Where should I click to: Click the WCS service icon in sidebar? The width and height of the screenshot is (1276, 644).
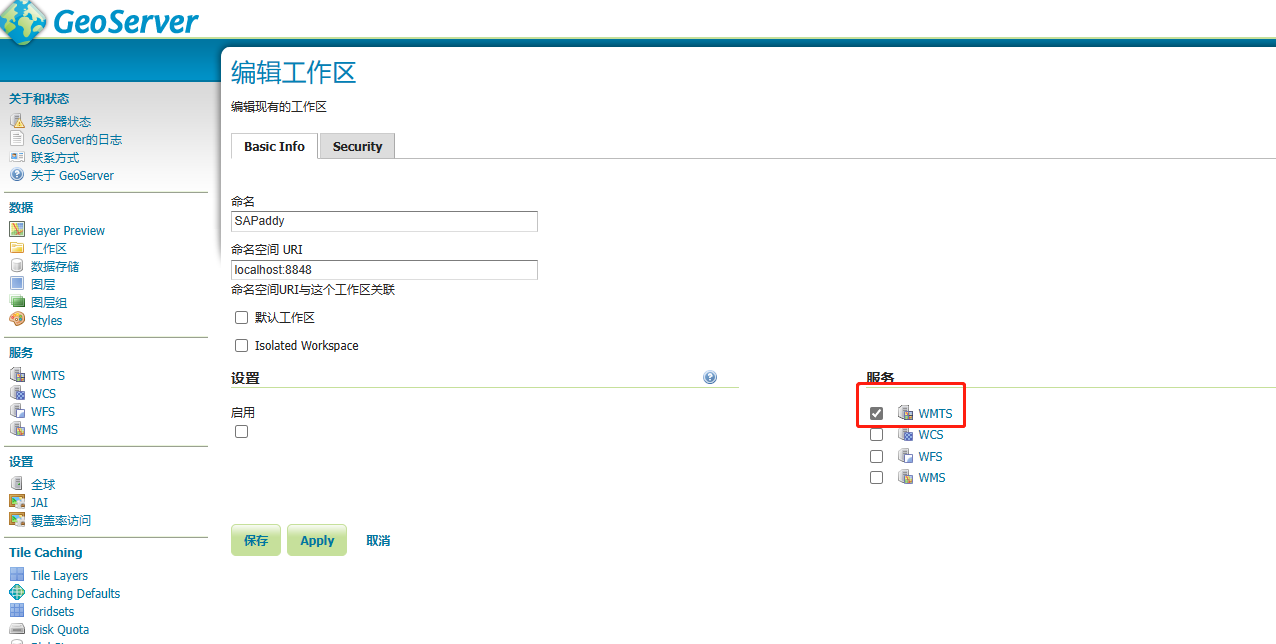[x=17, y=393]
